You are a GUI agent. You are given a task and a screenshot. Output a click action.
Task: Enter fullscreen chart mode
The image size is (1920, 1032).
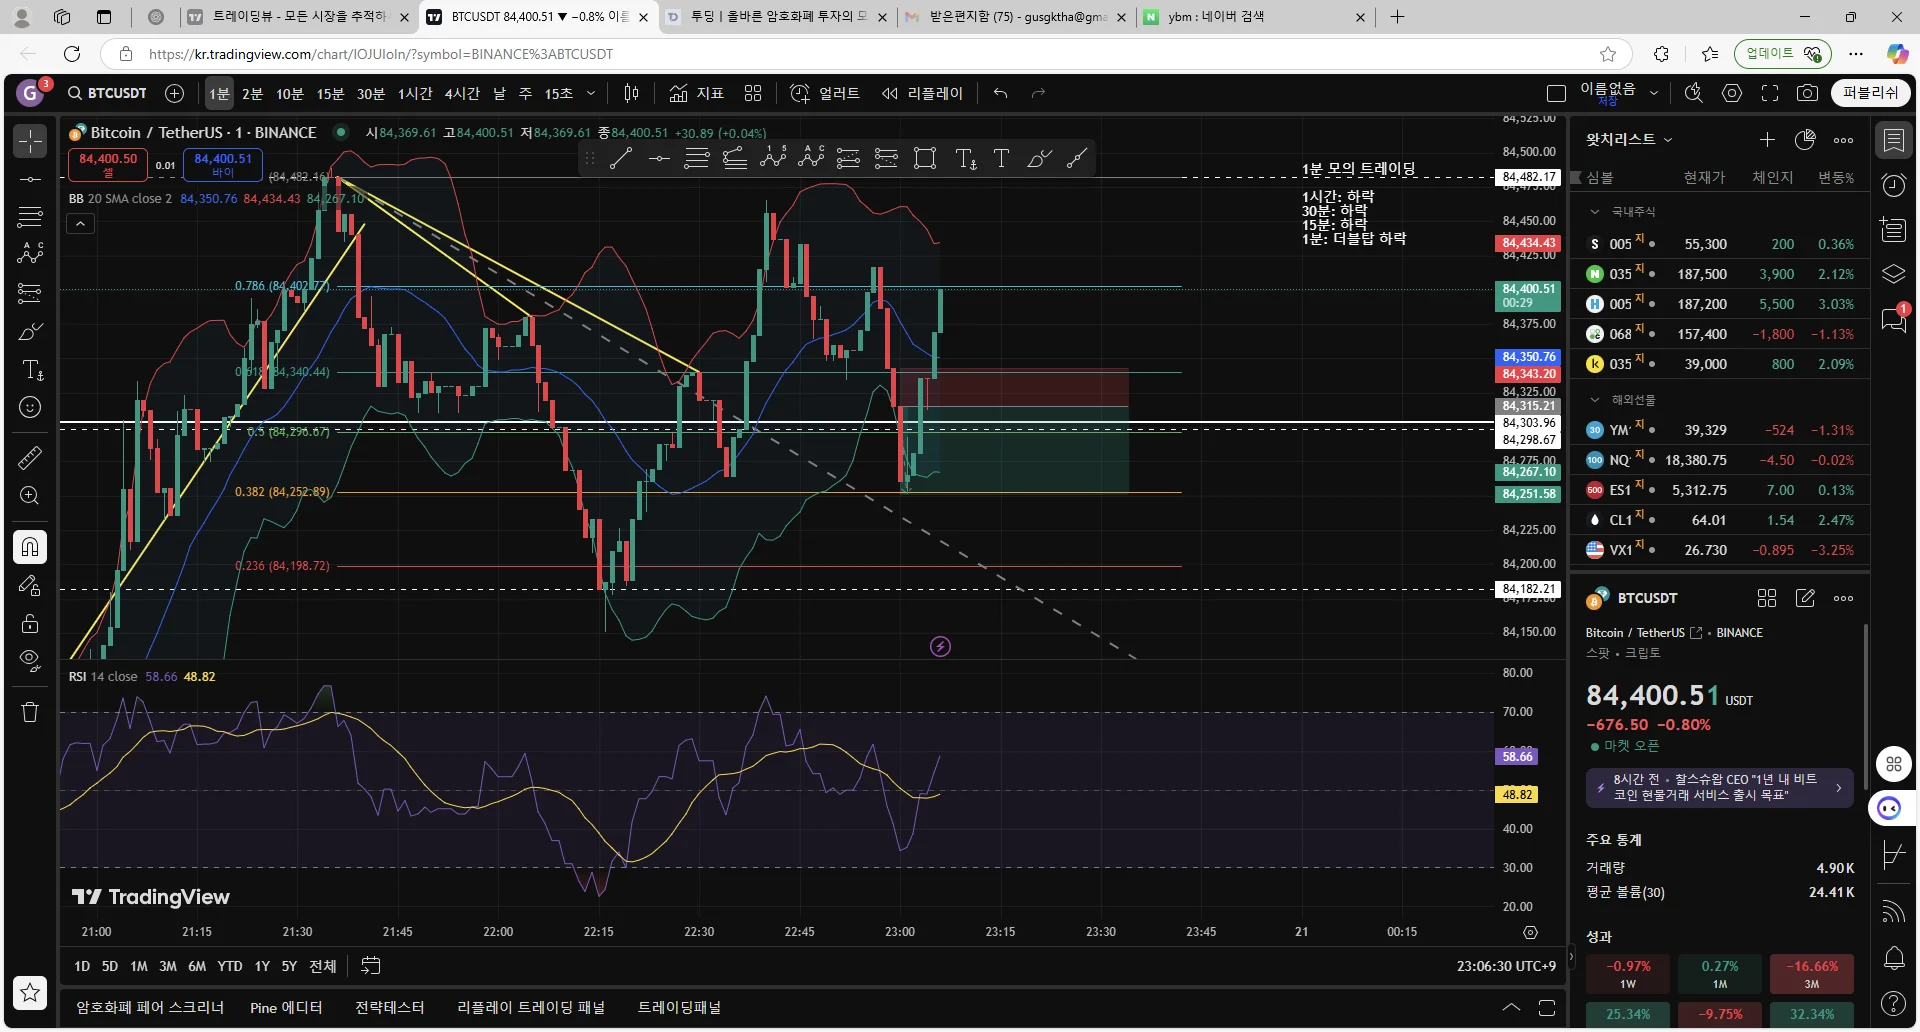point(1770,93)
